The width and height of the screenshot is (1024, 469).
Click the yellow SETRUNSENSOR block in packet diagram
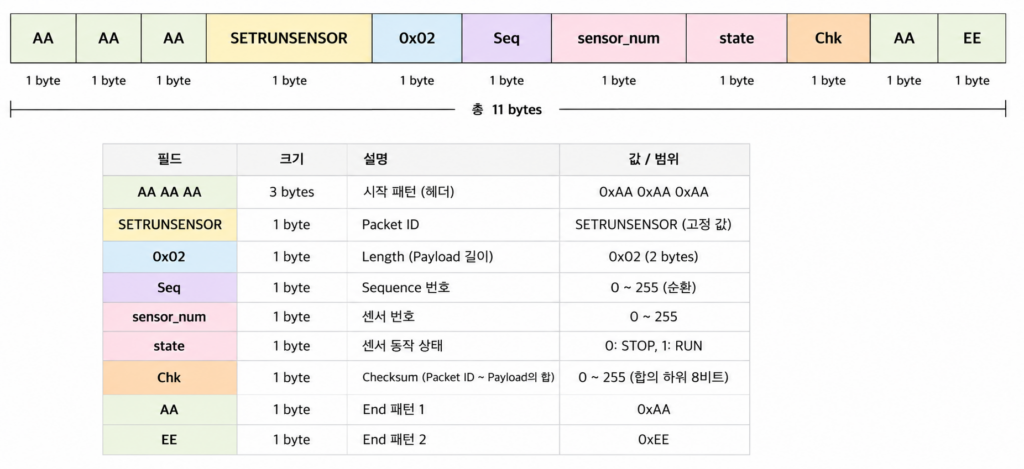pos(289,38)
